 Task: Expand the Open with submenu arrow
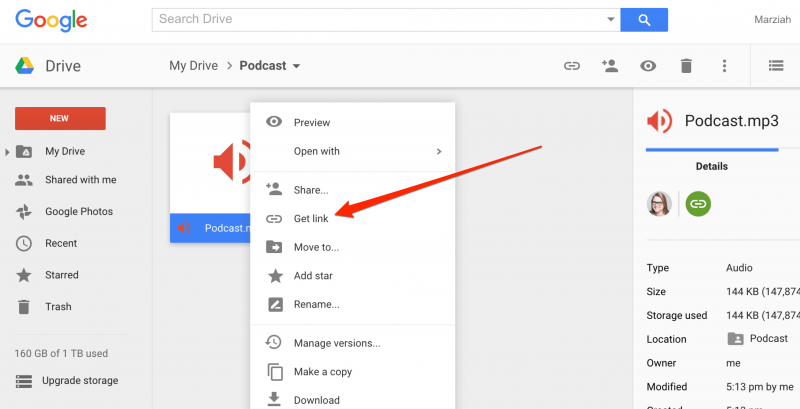click(x=439, y=151)
